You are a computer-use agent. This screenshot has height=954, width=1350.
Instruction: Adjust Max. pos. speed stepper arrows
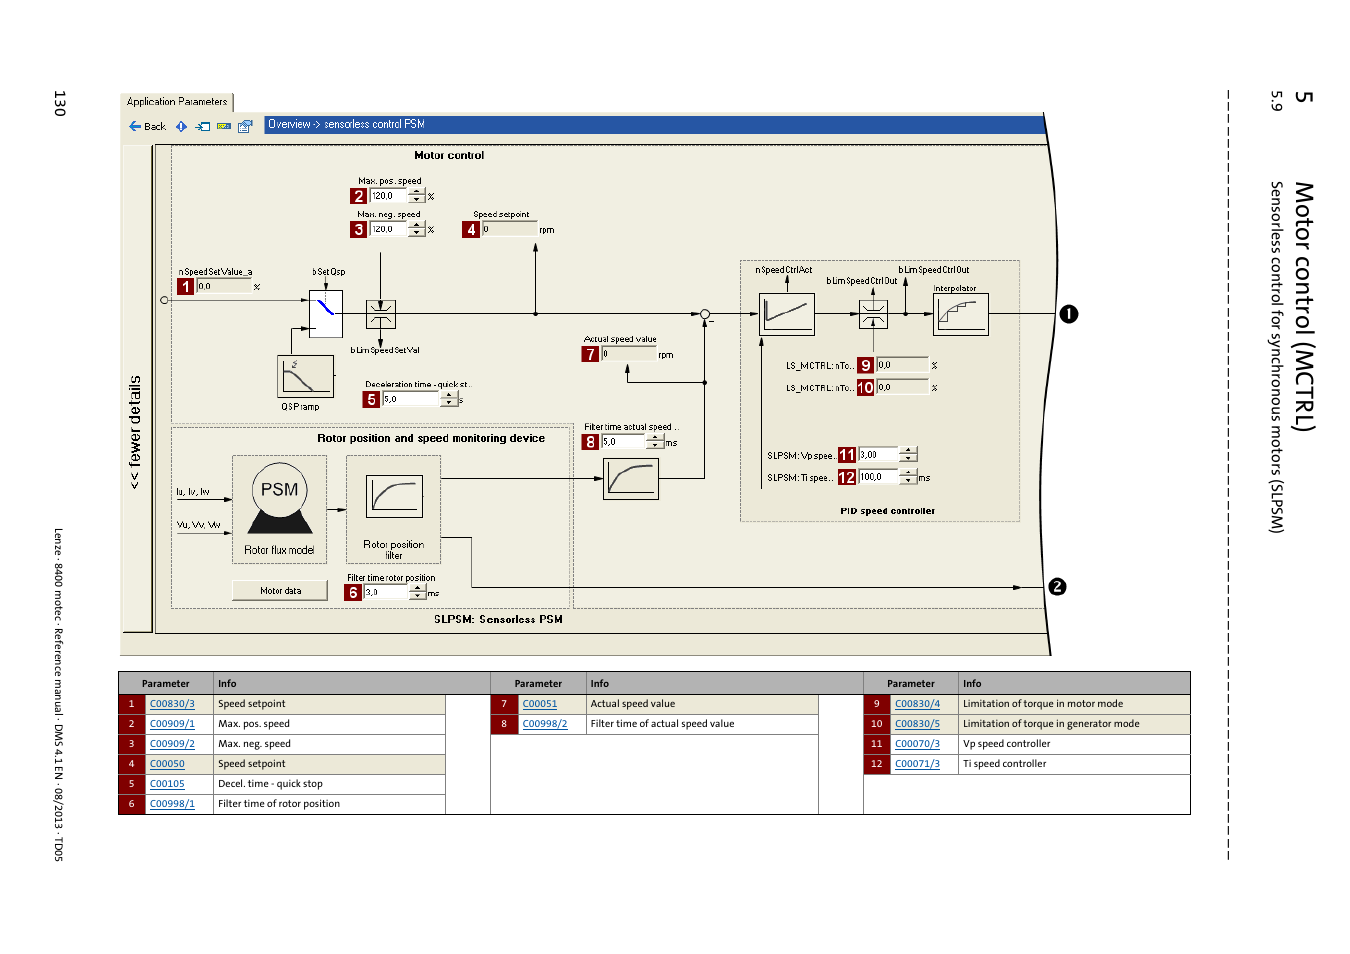[417, 196]
